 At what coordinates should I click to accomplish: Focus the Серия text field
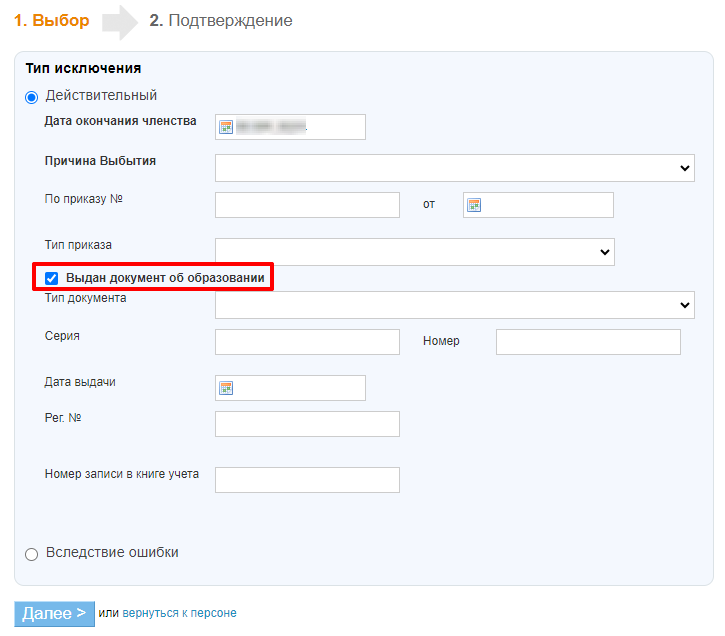(307, 342)
